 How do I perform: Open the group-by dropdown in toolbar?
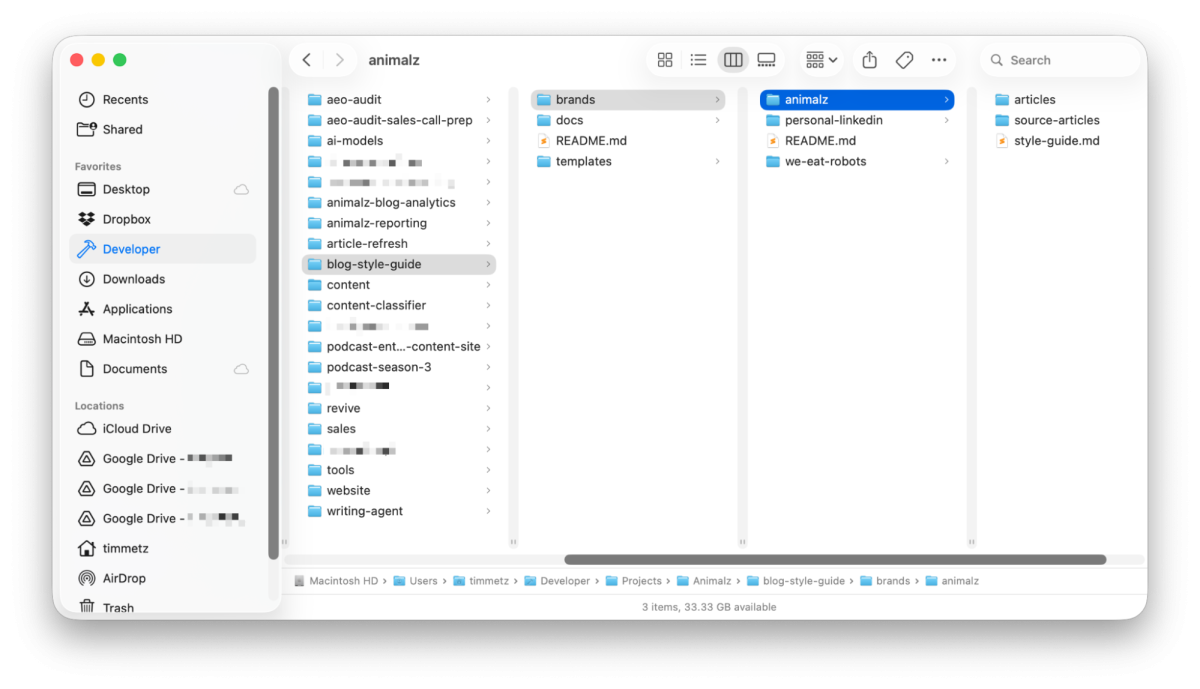(x=821, y=60)
